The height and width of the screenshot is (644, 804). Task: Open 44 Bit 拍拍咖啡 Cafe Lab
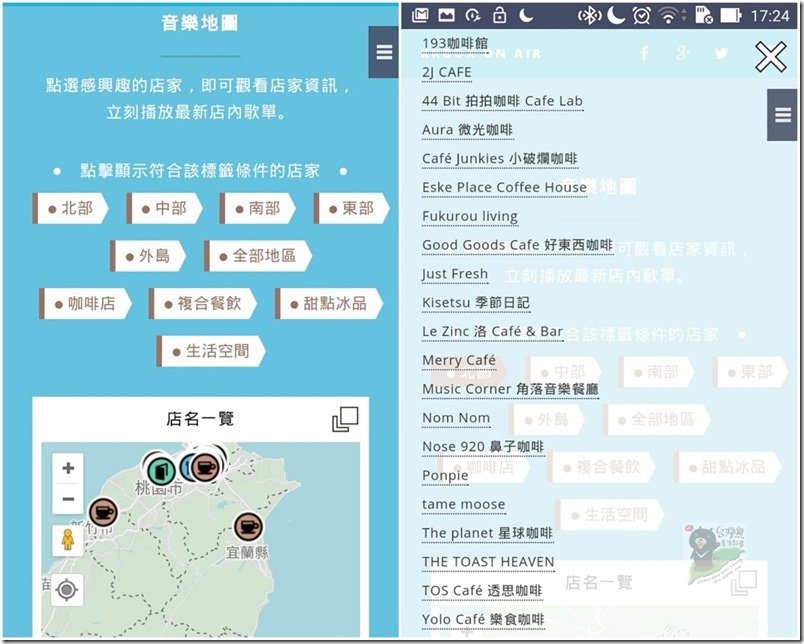pos(502,101)
